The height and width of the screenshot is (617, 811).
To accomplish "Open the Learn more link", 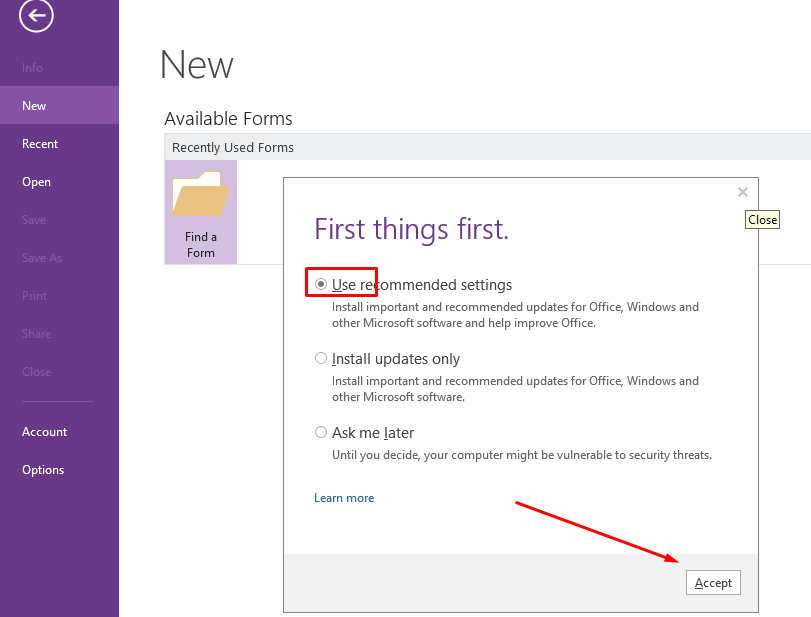I will pyautogui.click(x=344, y=498).
